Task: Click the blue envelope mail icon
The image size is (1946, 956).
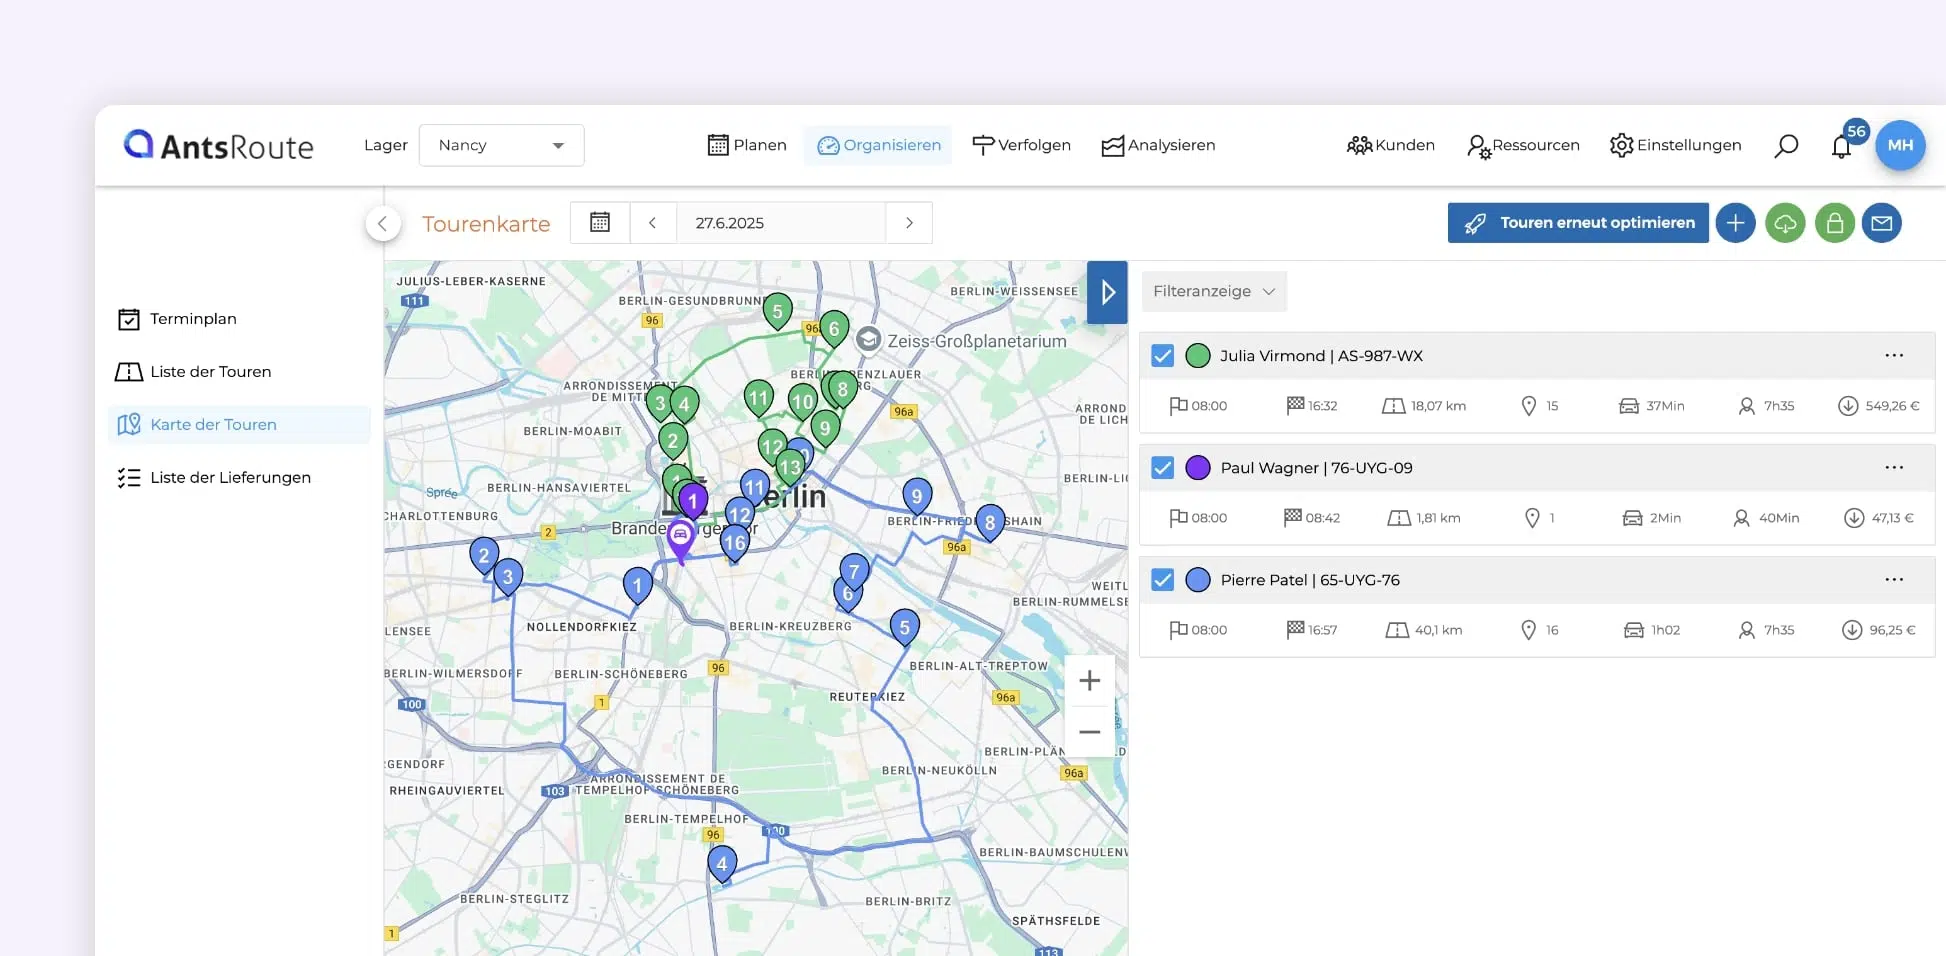Action: pos(1881,223)
